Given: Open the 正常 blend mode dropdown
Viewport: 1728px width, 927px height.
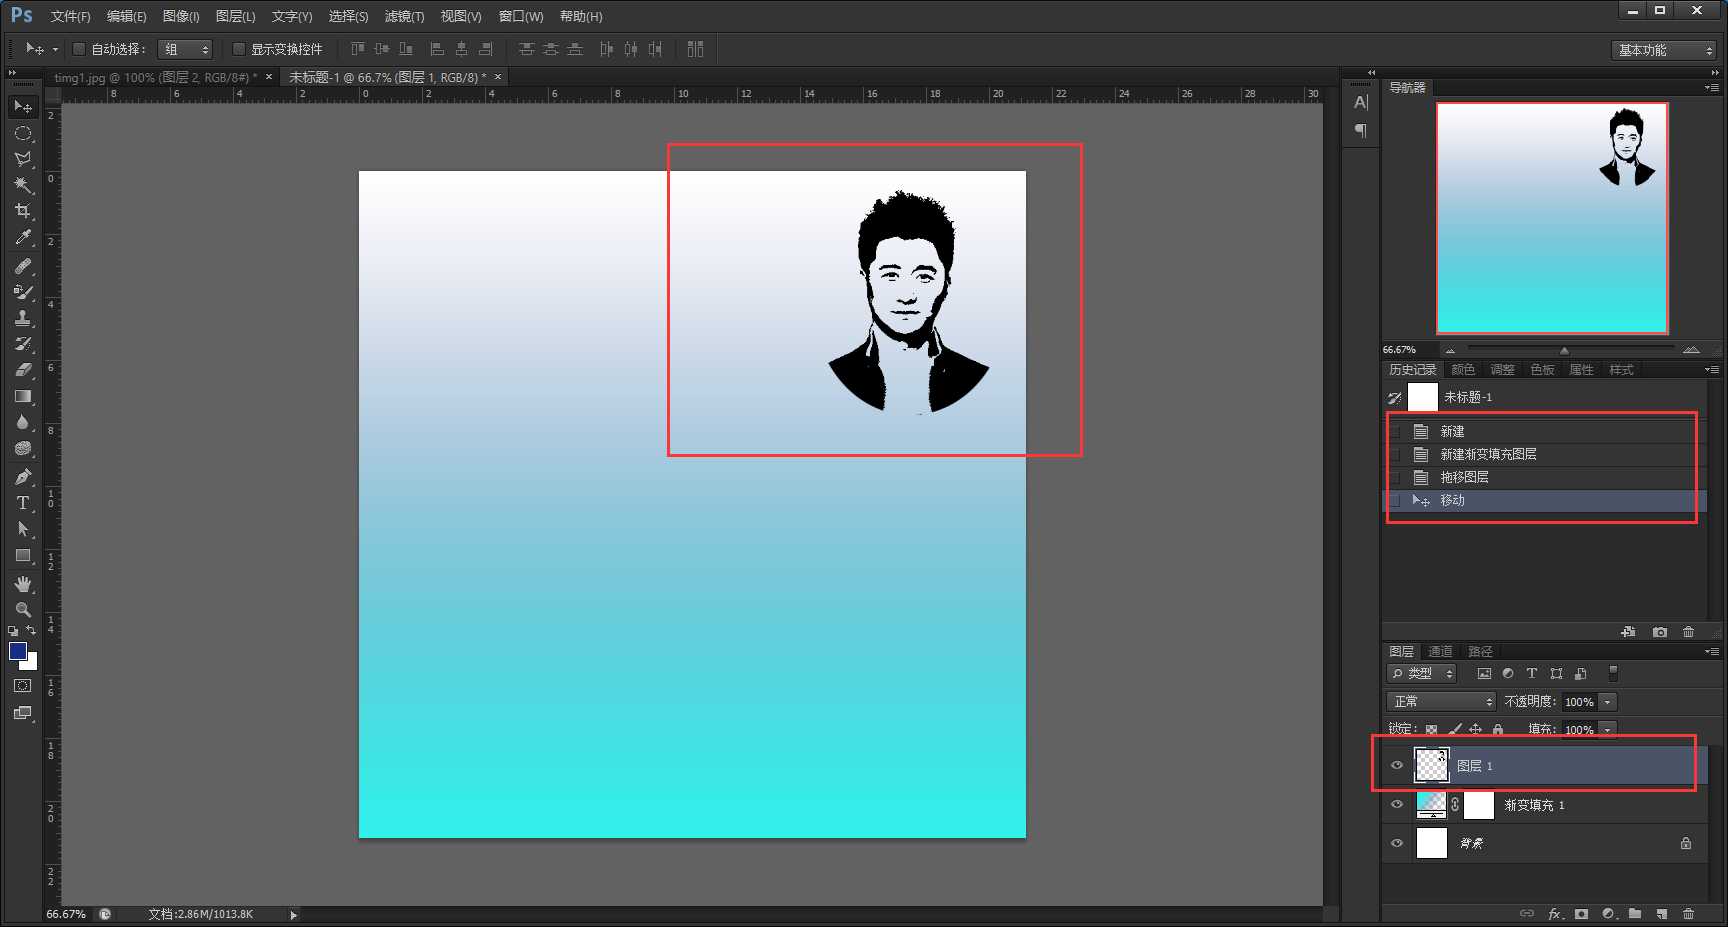Looking at the screenshot, I should point(1441,701).
